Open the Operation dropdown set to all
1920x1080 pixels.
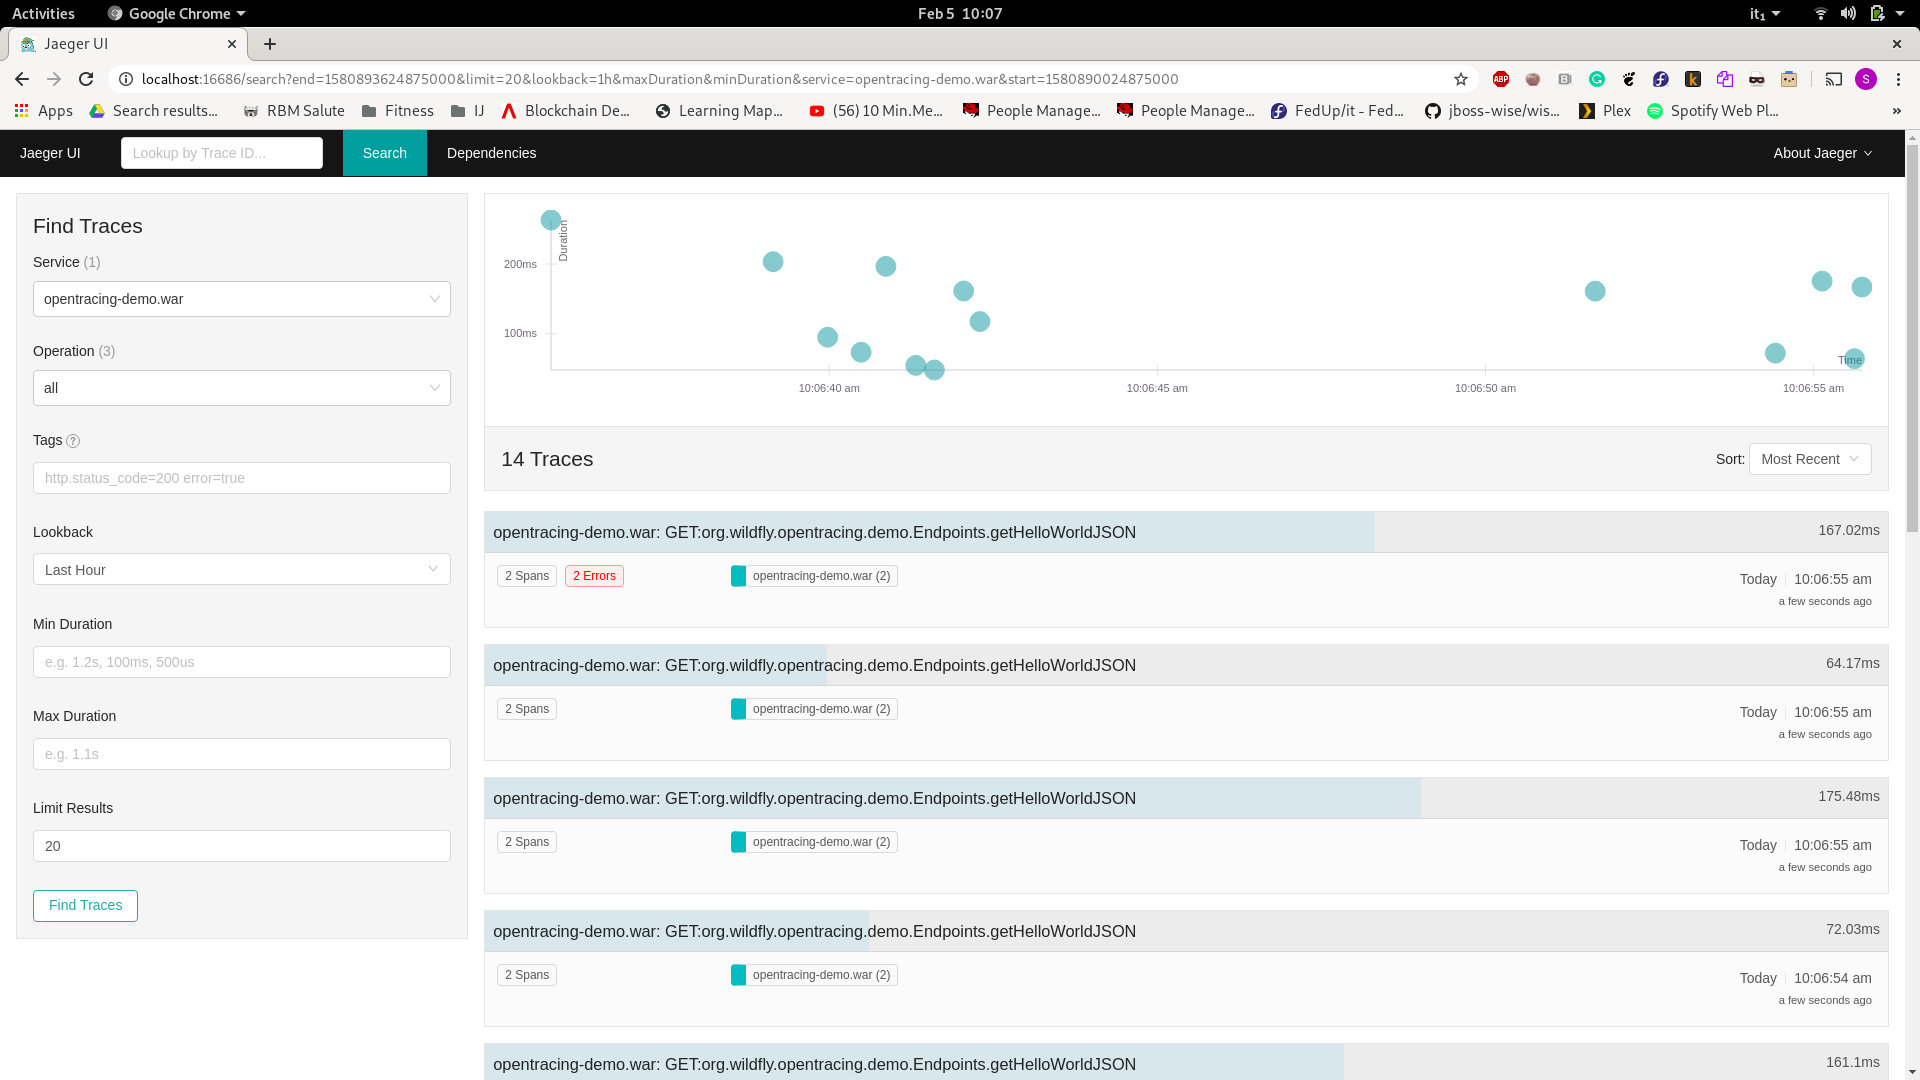pos(241,388)
